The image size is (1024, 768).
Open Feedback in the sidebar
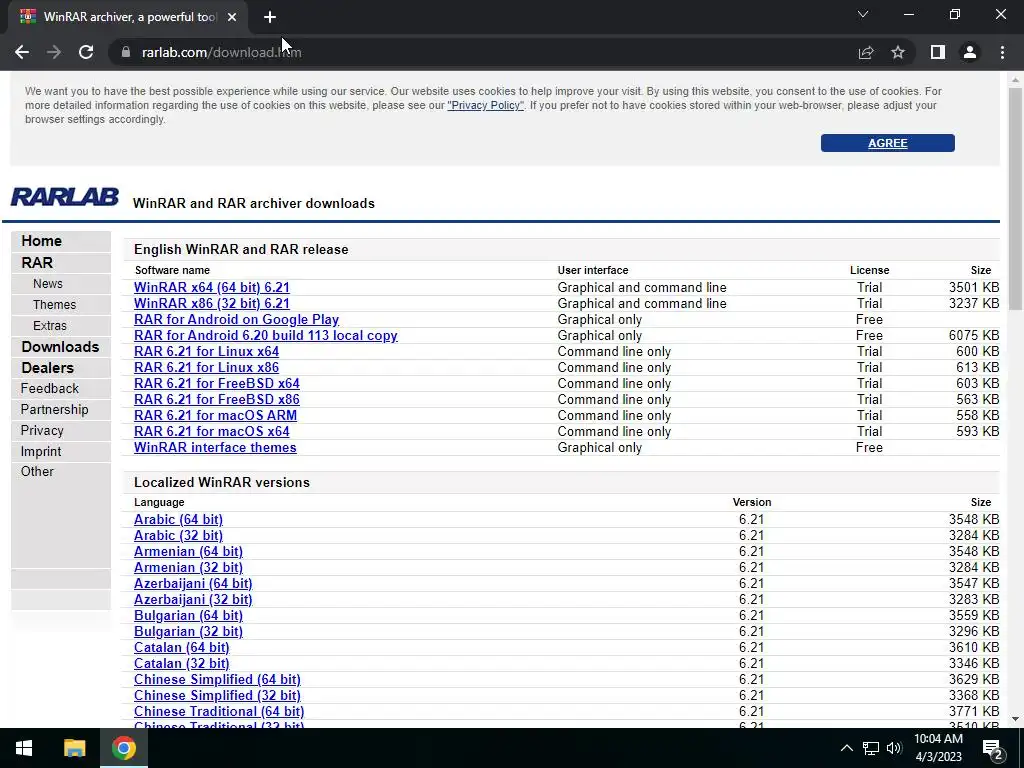point(50,389)
